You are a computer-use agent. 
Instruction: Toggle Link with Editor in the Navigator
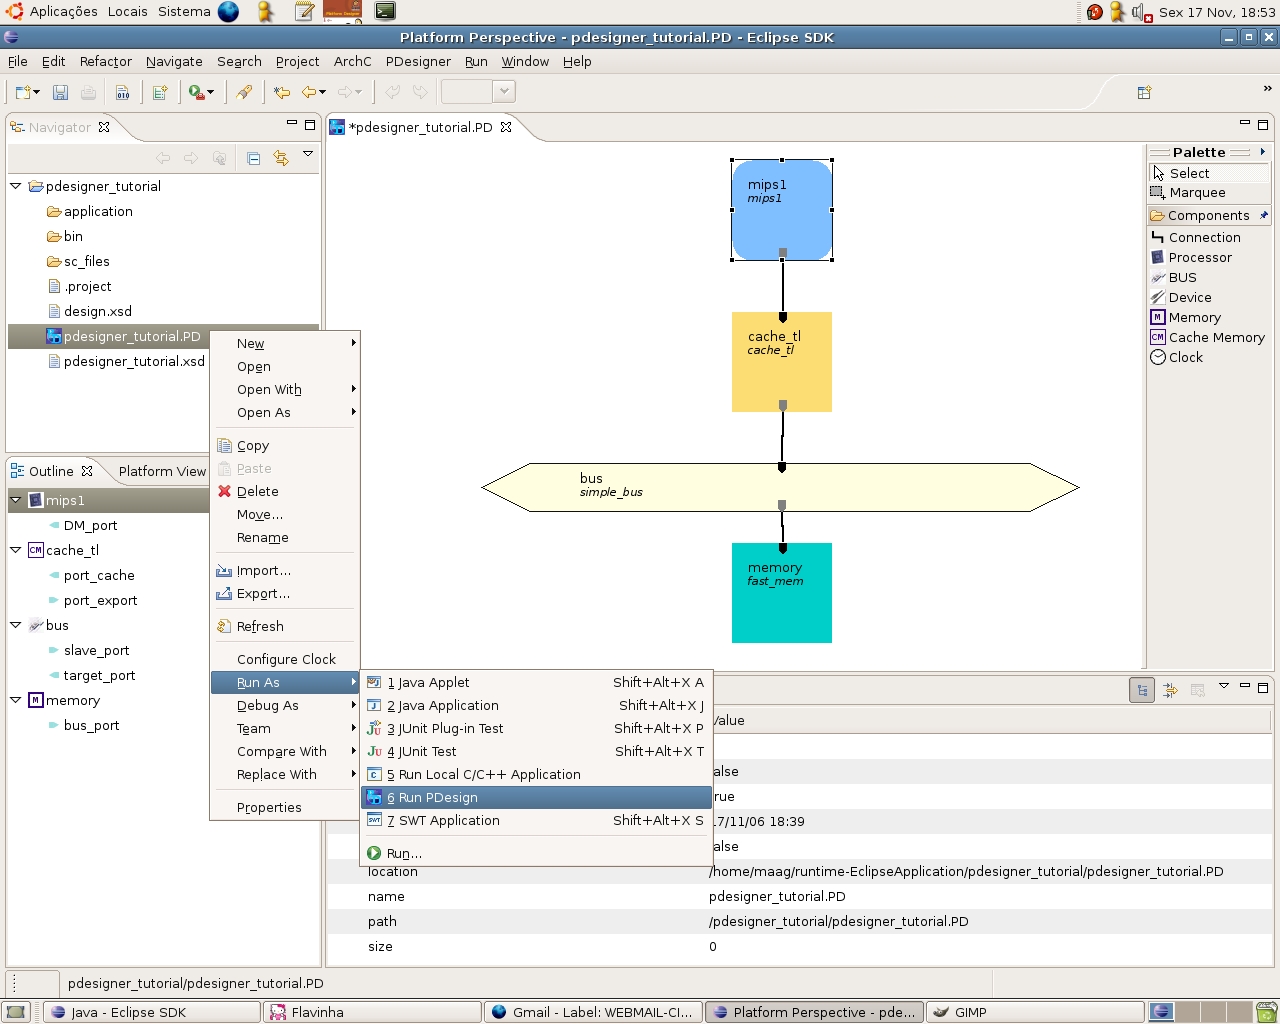pos(281,158)
